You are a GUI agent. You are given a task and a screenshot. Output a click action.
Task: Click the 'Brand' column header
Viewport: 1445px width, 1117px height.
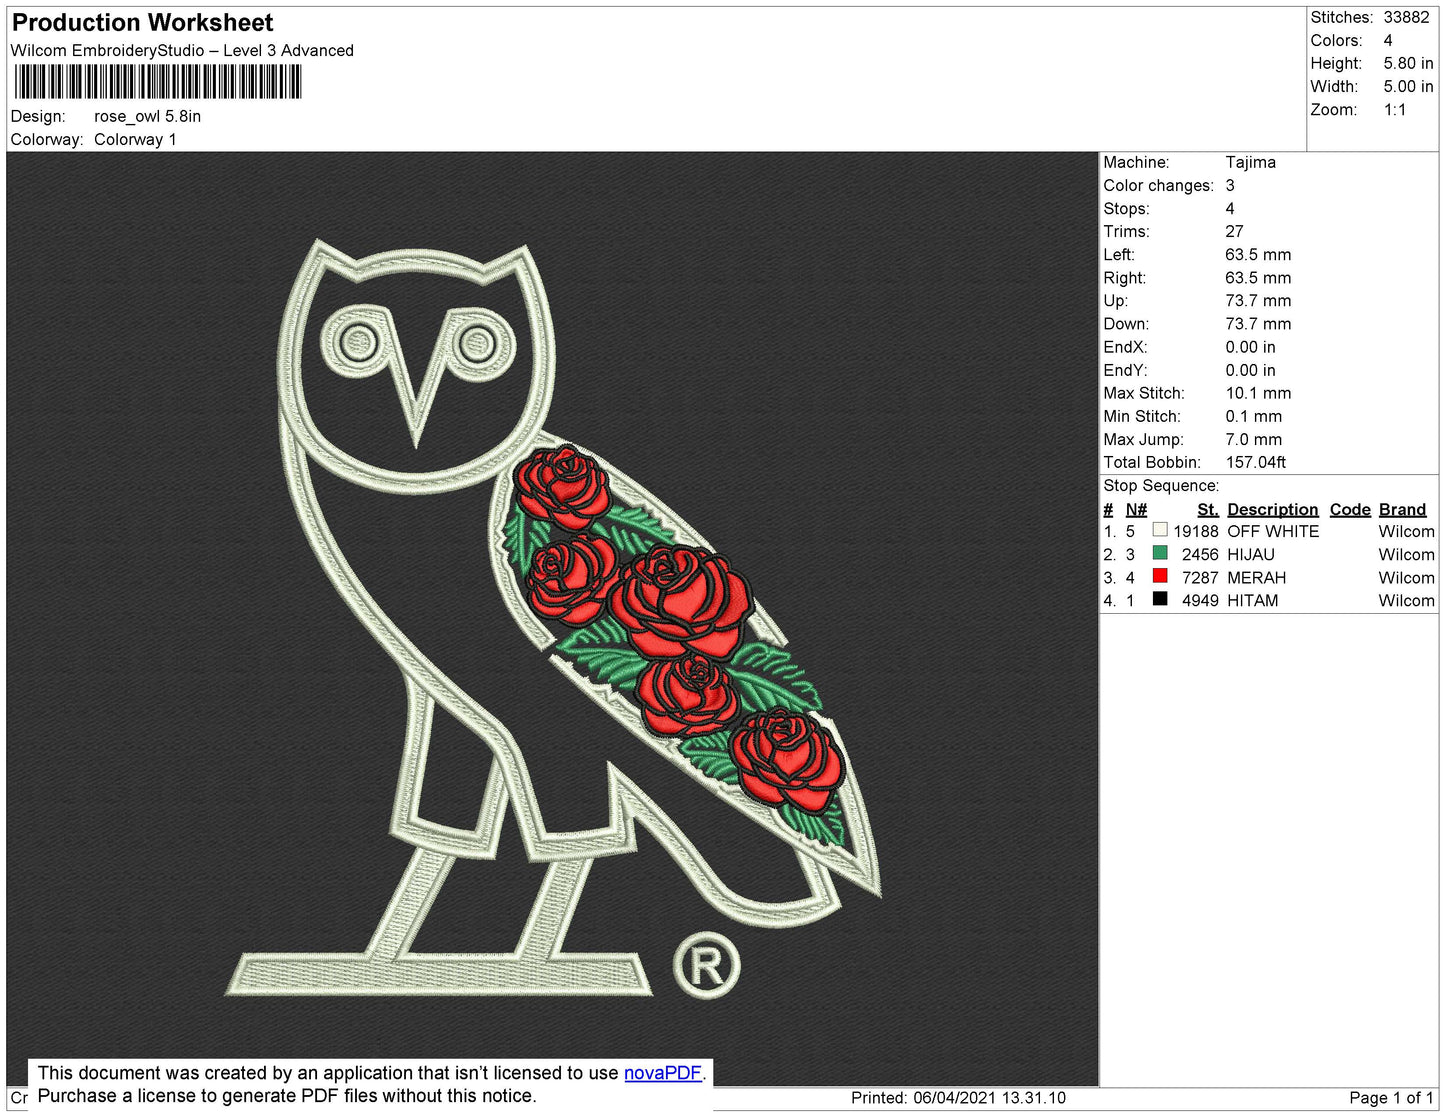[1402, 510]
